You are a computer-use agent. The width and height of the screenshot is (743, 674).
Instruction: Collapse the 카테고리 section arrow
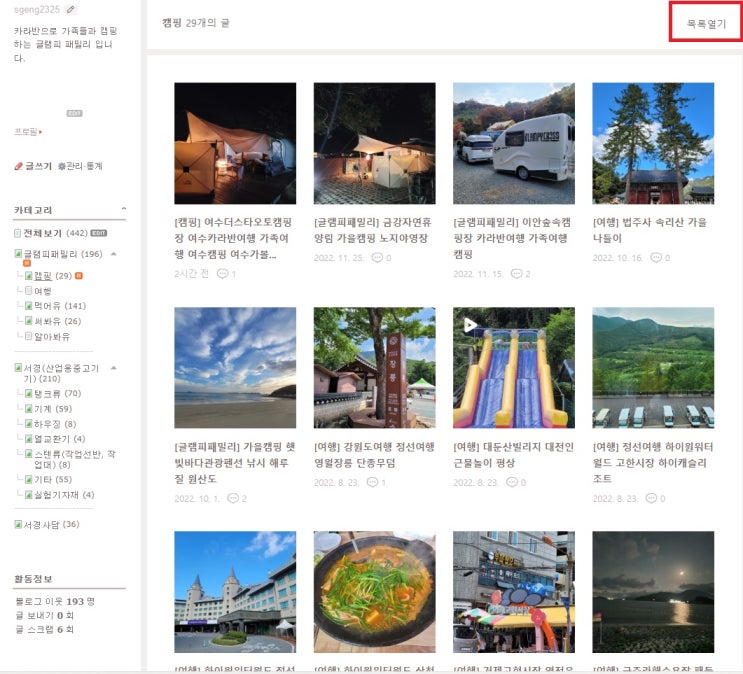point(124,209)
